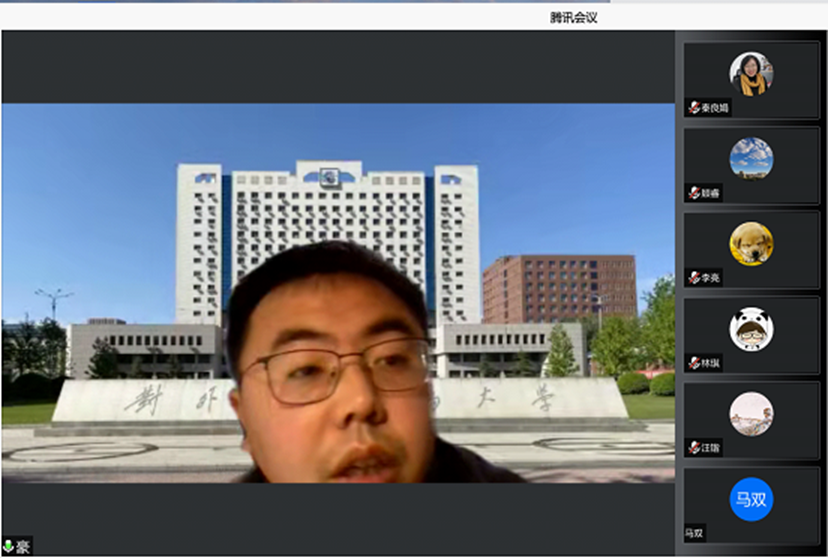Click name label on the top participant tile

[715, 108]
